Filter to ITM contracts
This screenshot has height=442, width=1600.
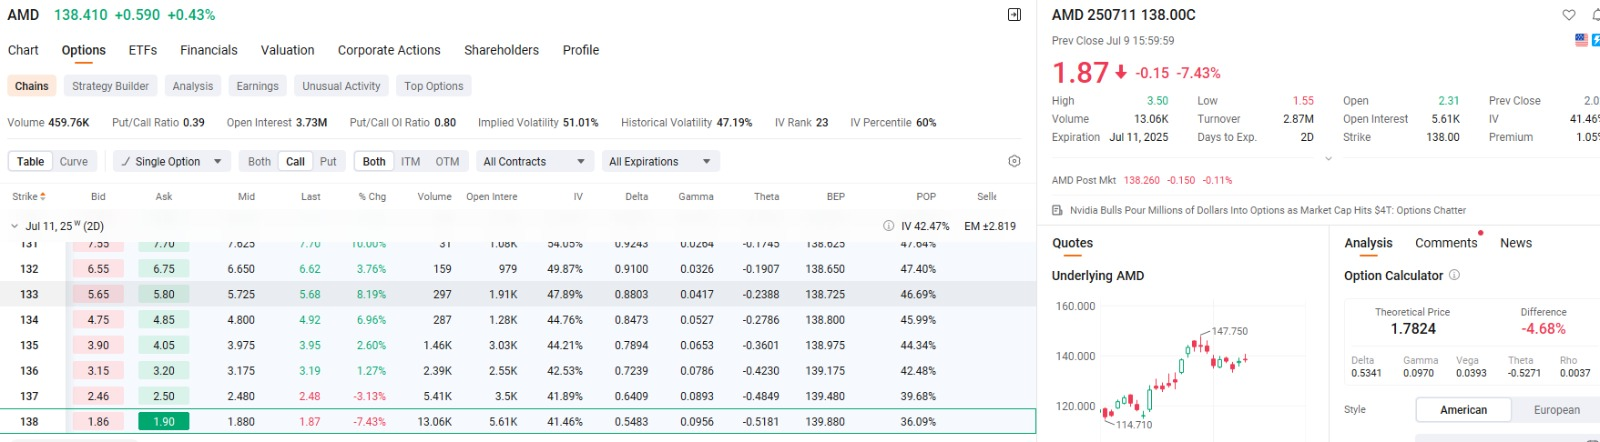pos(410,161)
